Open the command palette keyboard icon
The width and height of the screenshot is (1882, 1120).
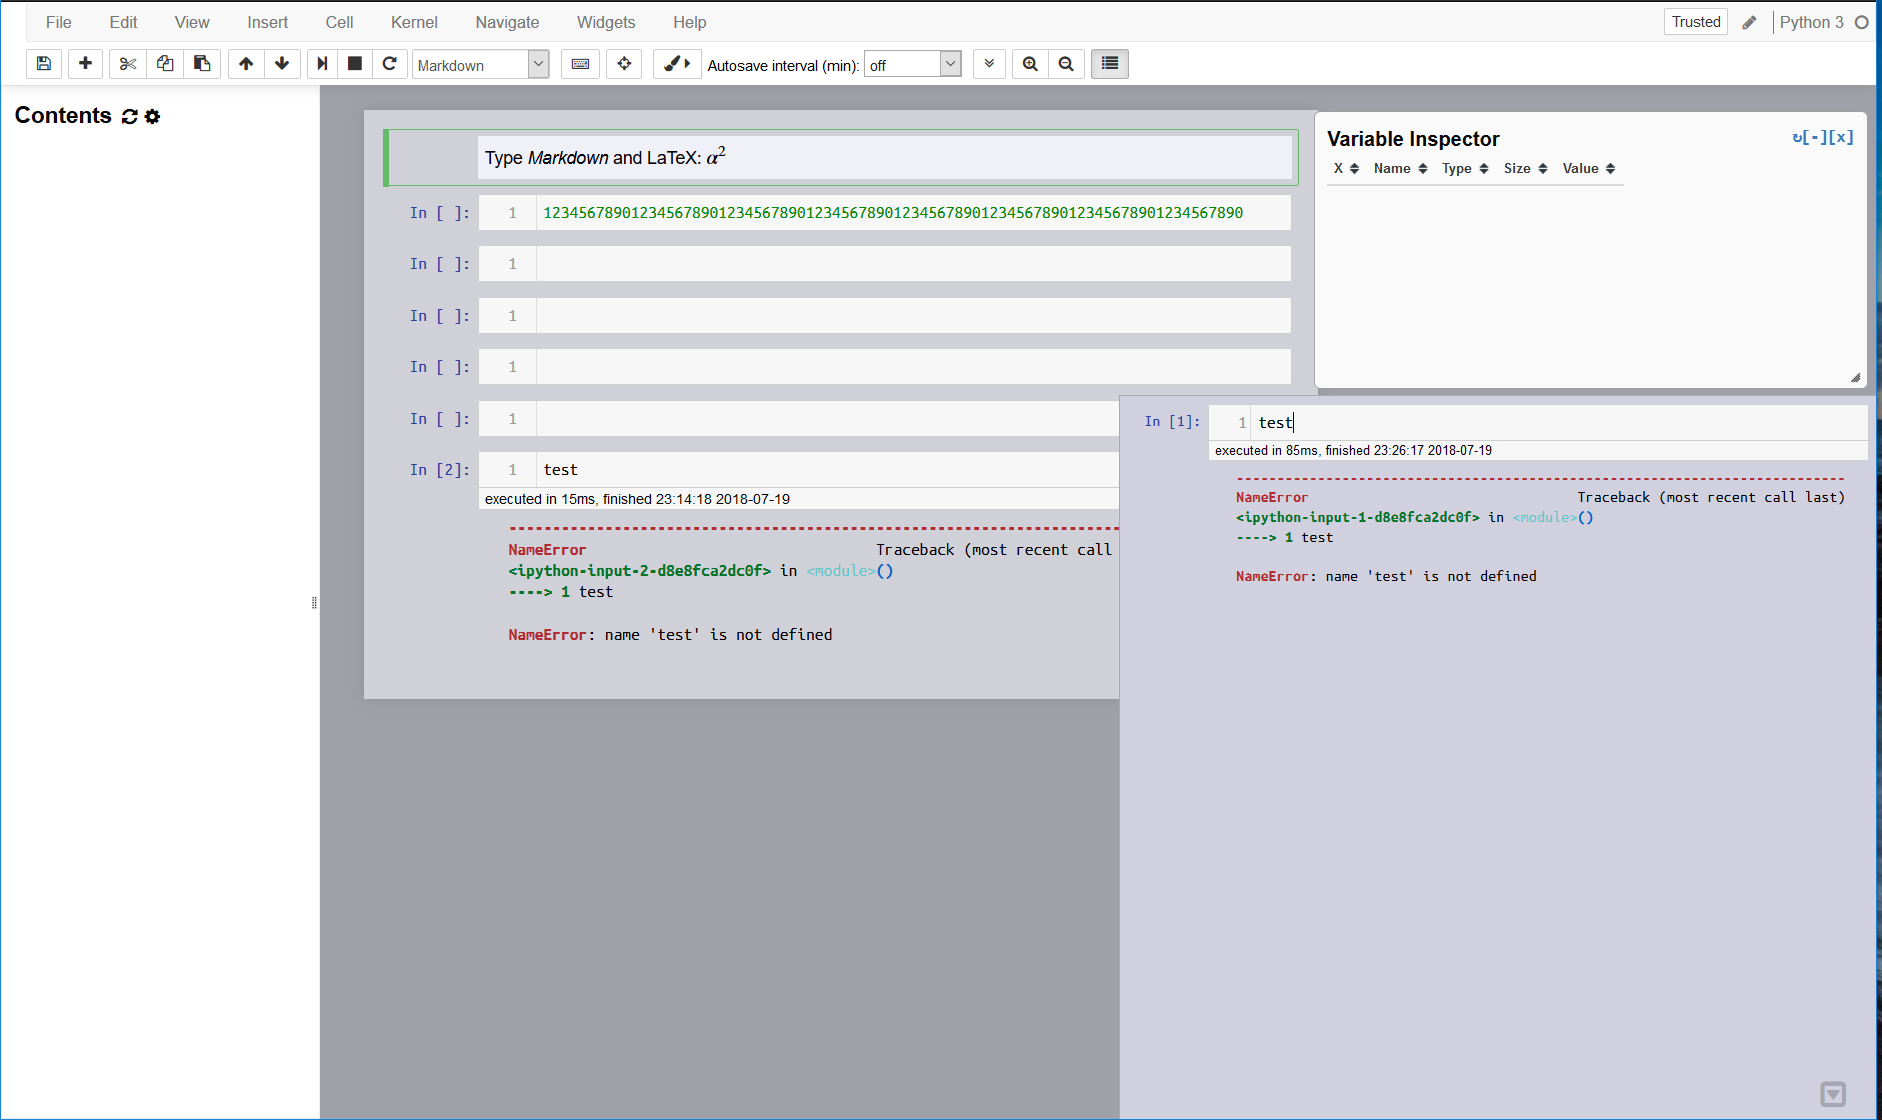(x=580, y=63)
